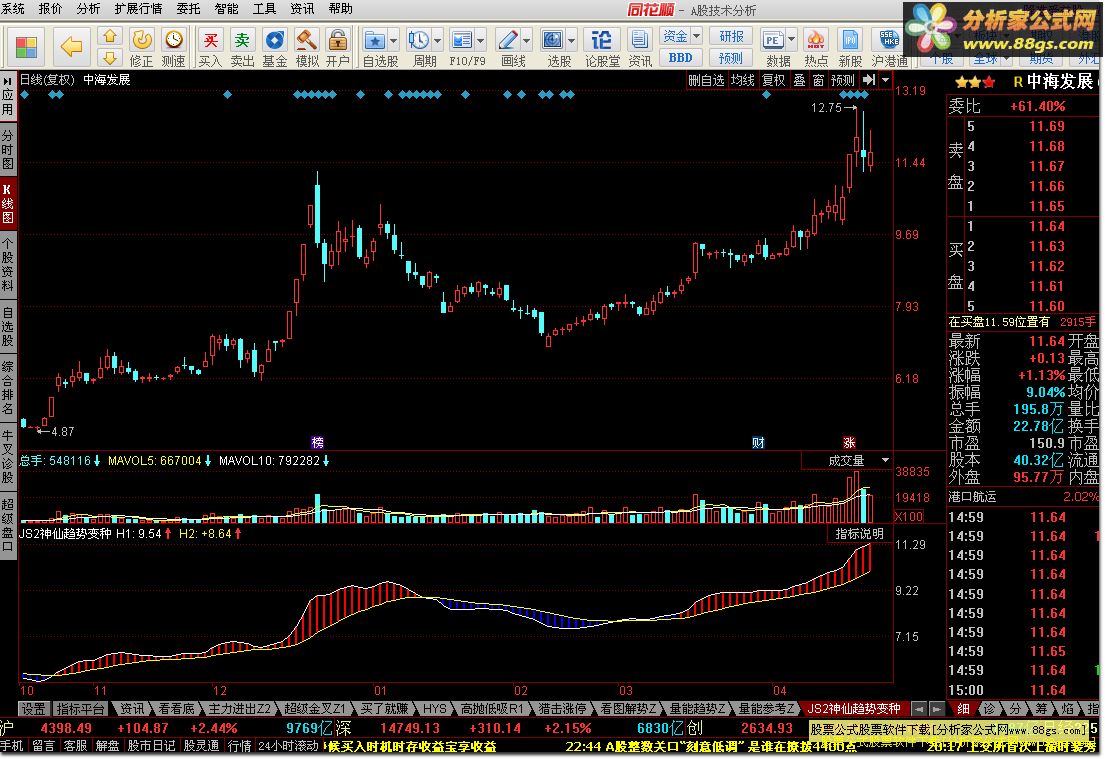The image size is (1105, 759).
Task: Expand the 选股 dropdown arrow
Action: point(571,40)
